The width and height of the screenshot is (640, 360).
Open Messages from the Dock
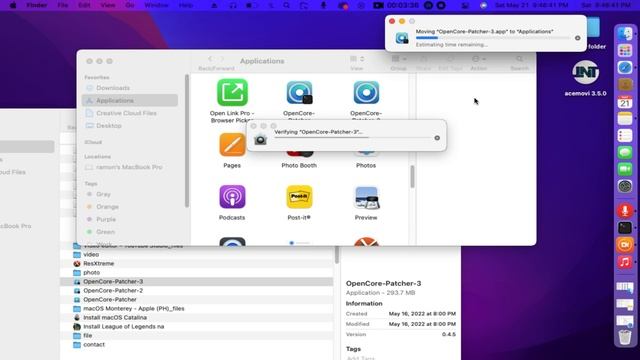(x=625, y=153)
